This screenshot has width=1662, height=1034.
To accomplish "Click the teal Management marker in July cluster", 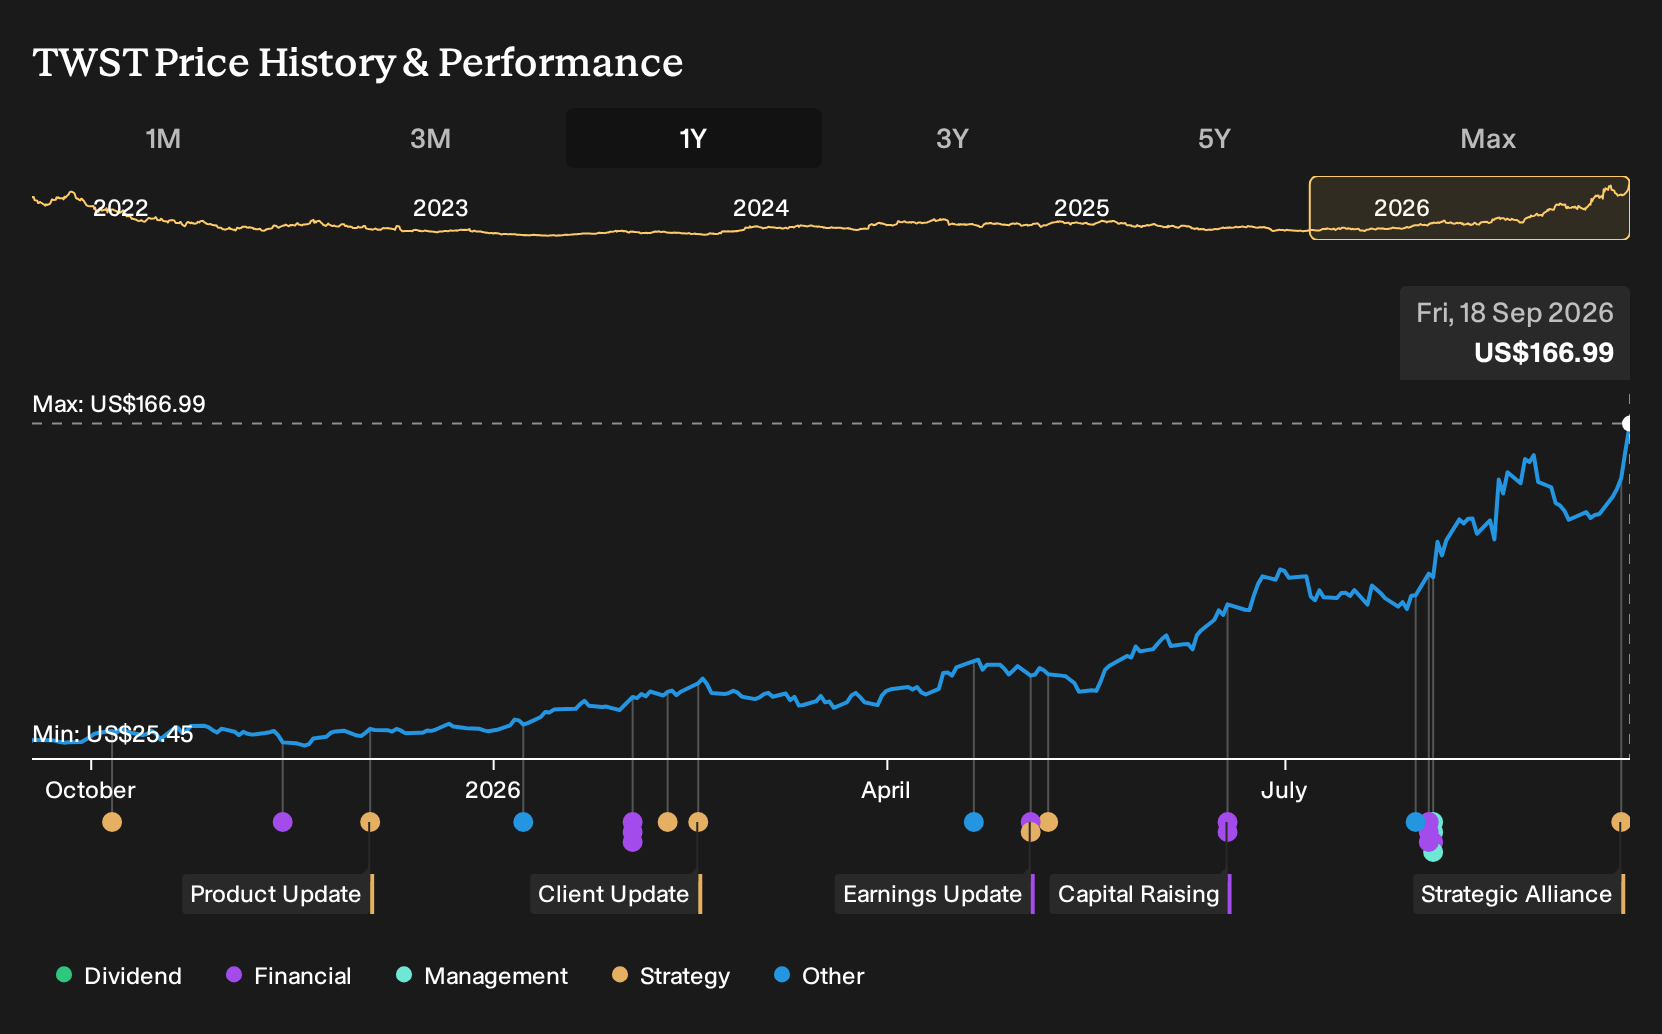I will pos(1433,852).
